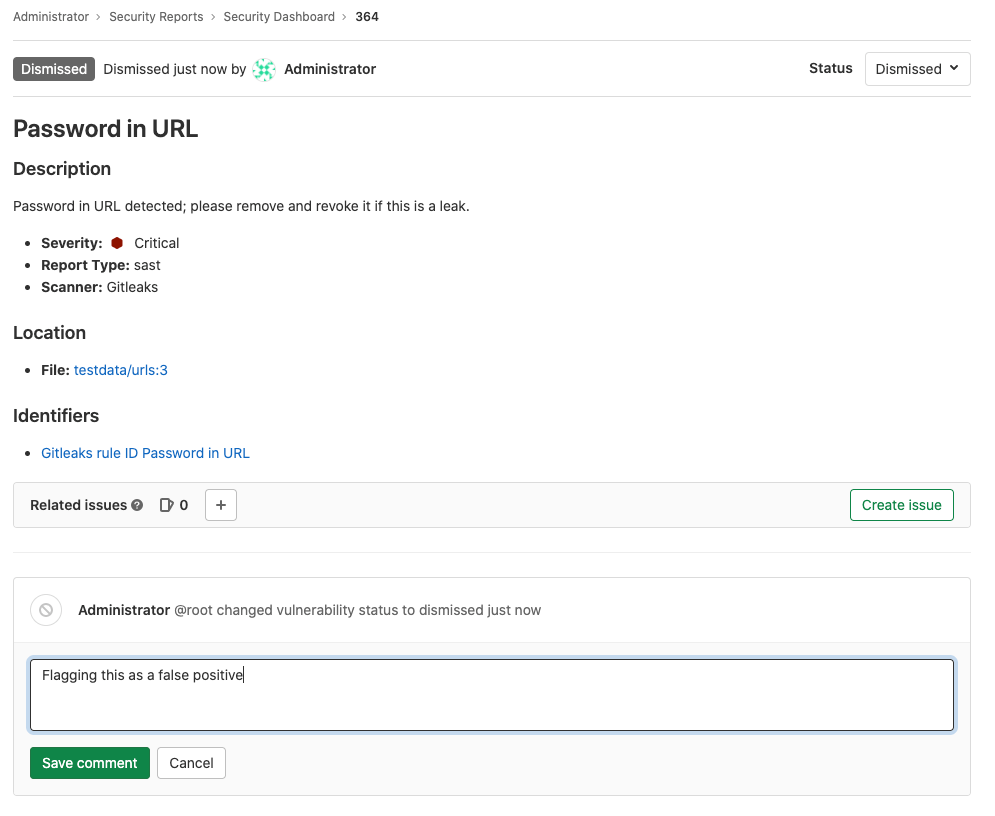995x816 pixels.
Task: Navigate to the Security Reports breadcrumb
Action: tap(156, 16)
